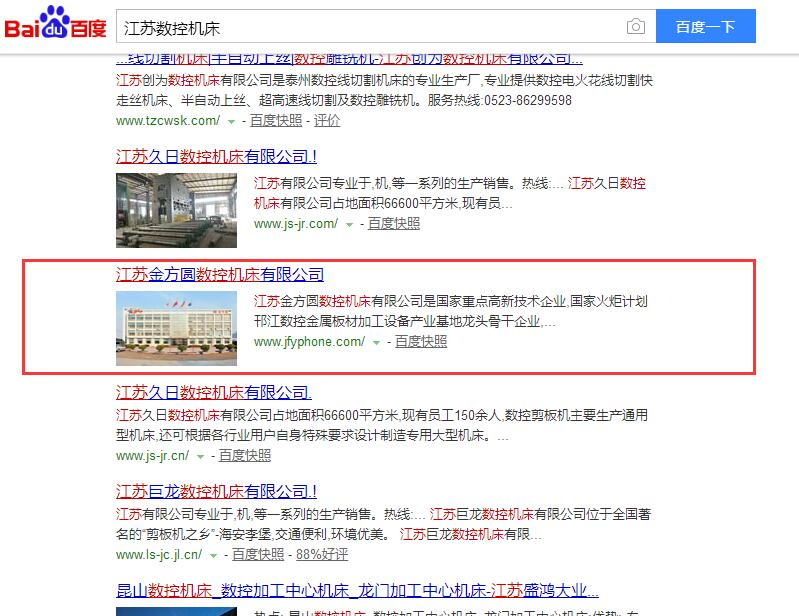Open factory thumbnail for js-jr.com result

[176, 210]
